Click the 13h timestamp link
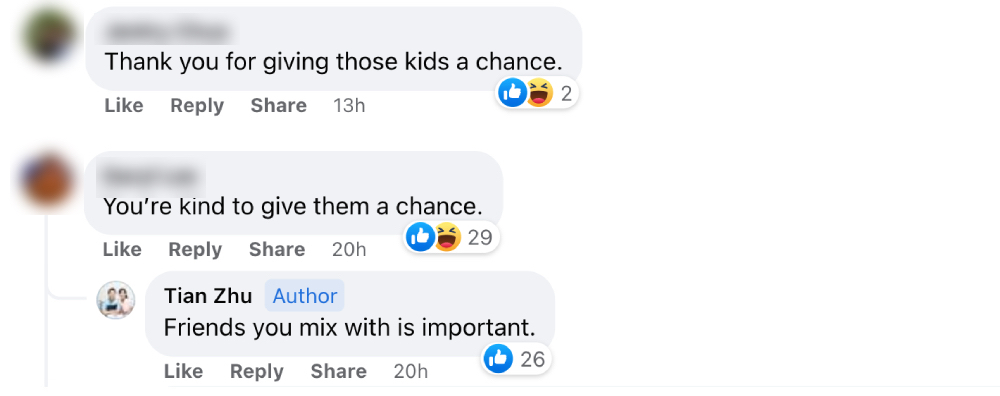The height and width of the screenshot is (396, 1000). pos(349,105)
